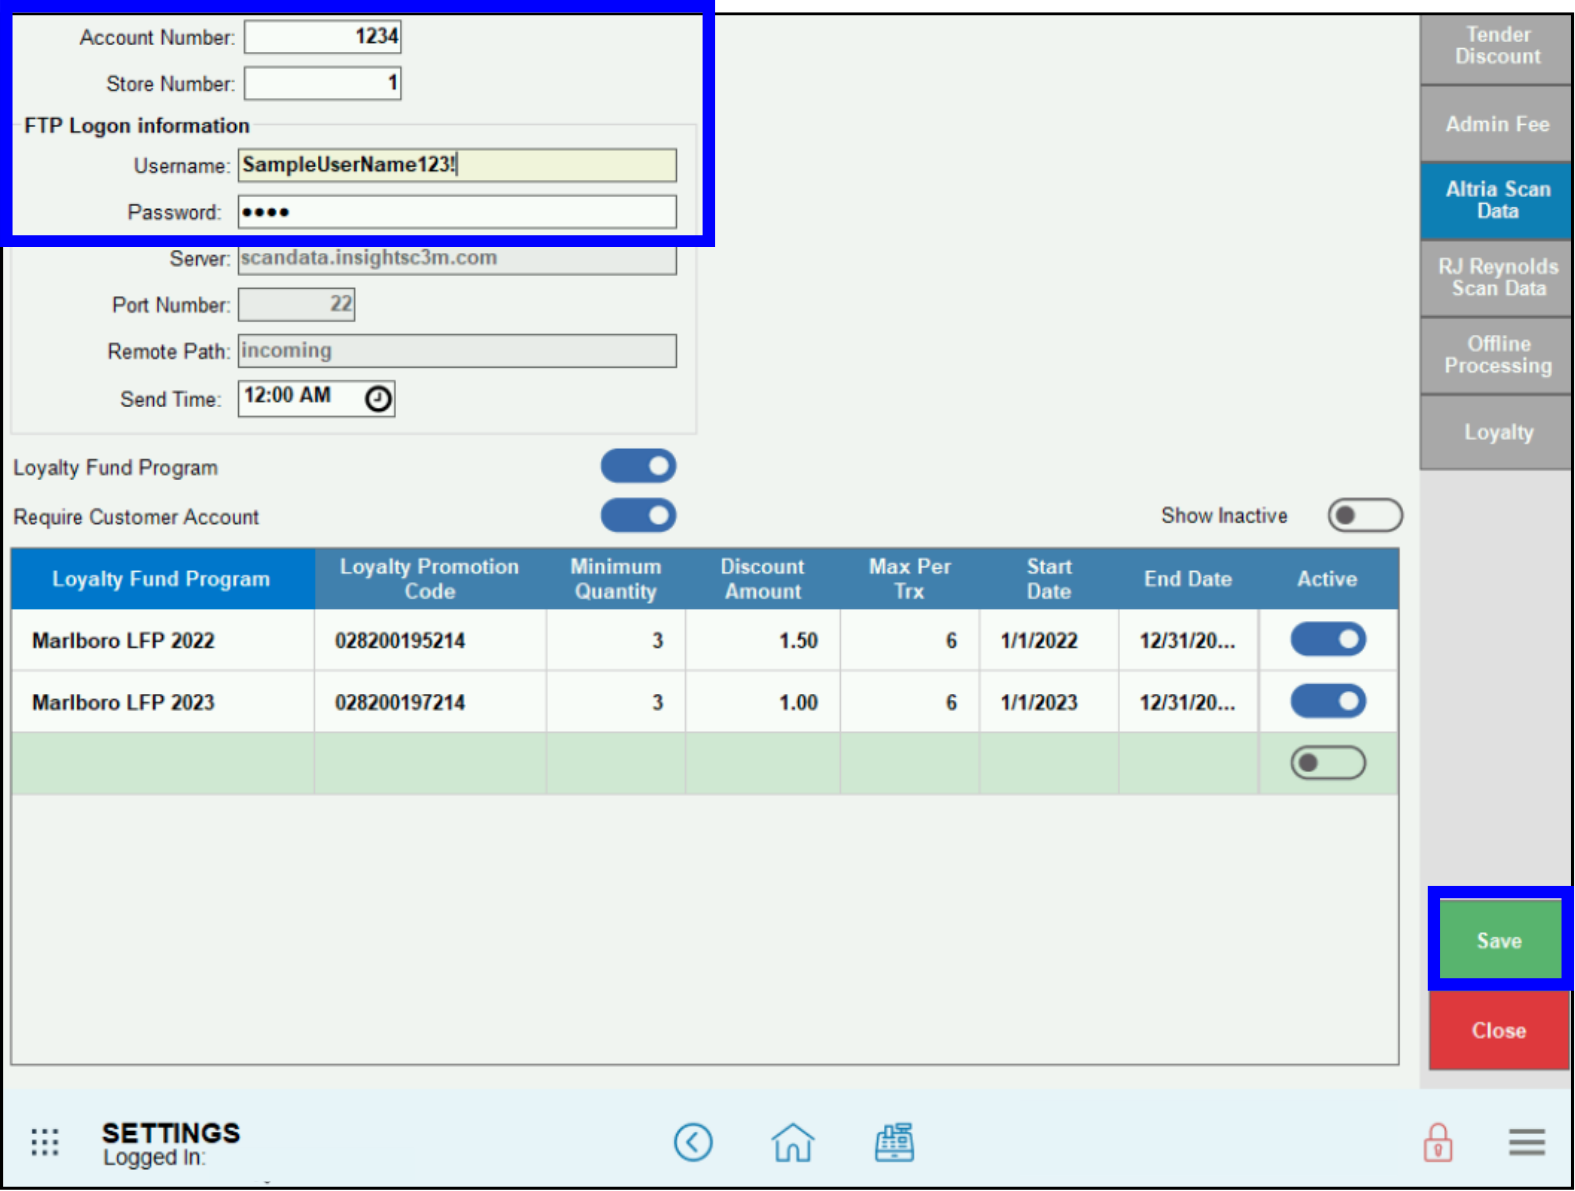Click the 1/1/2022 start date cell
The image size is (1575, 1191).
pyautogui.click(x=1048, y=641)
